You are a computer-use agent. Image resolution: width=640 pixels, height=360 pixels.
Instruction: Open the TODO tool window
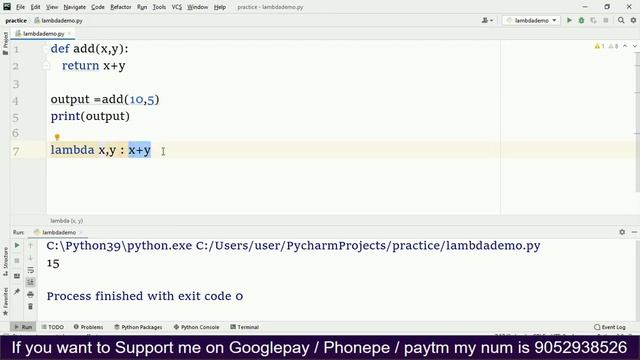pyautogui.click(x=53, y=327)
